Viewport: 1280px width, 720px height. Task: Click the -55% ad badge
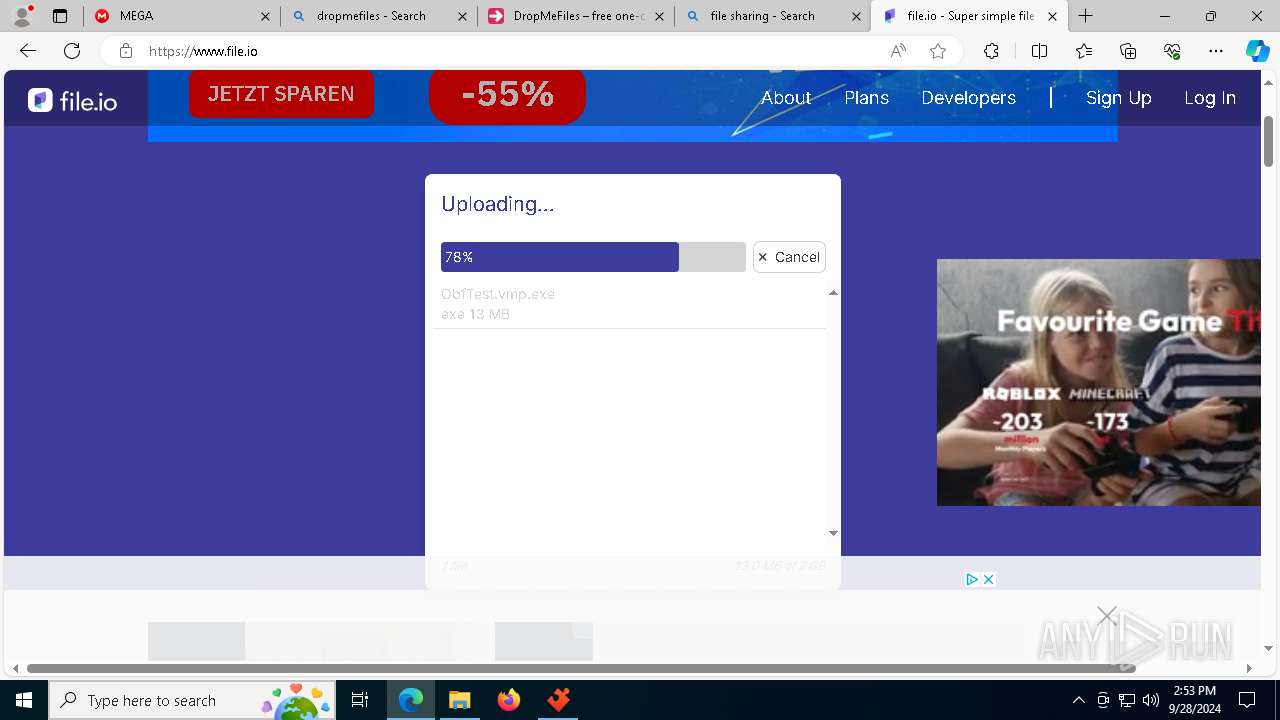pos(507,95)
